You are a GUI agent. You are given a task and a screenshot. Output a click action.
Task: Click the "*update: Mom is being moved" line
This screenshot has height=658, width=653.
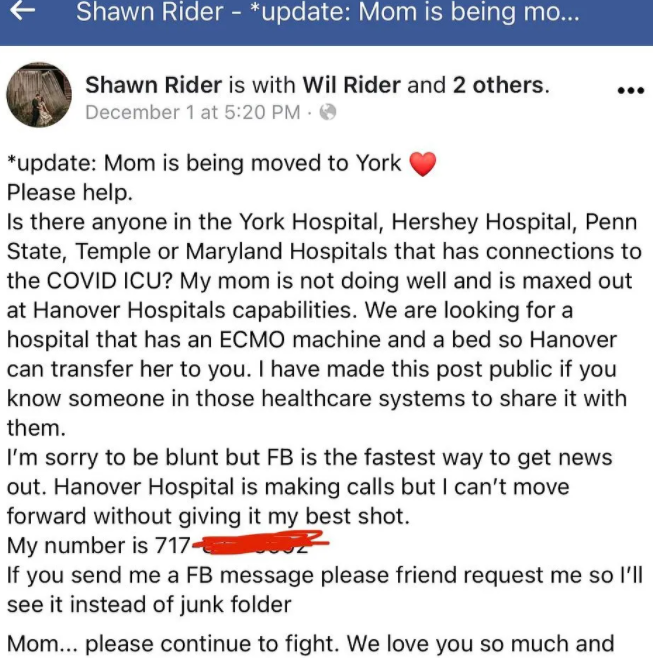pyautogui.click(x=204, y=163)
